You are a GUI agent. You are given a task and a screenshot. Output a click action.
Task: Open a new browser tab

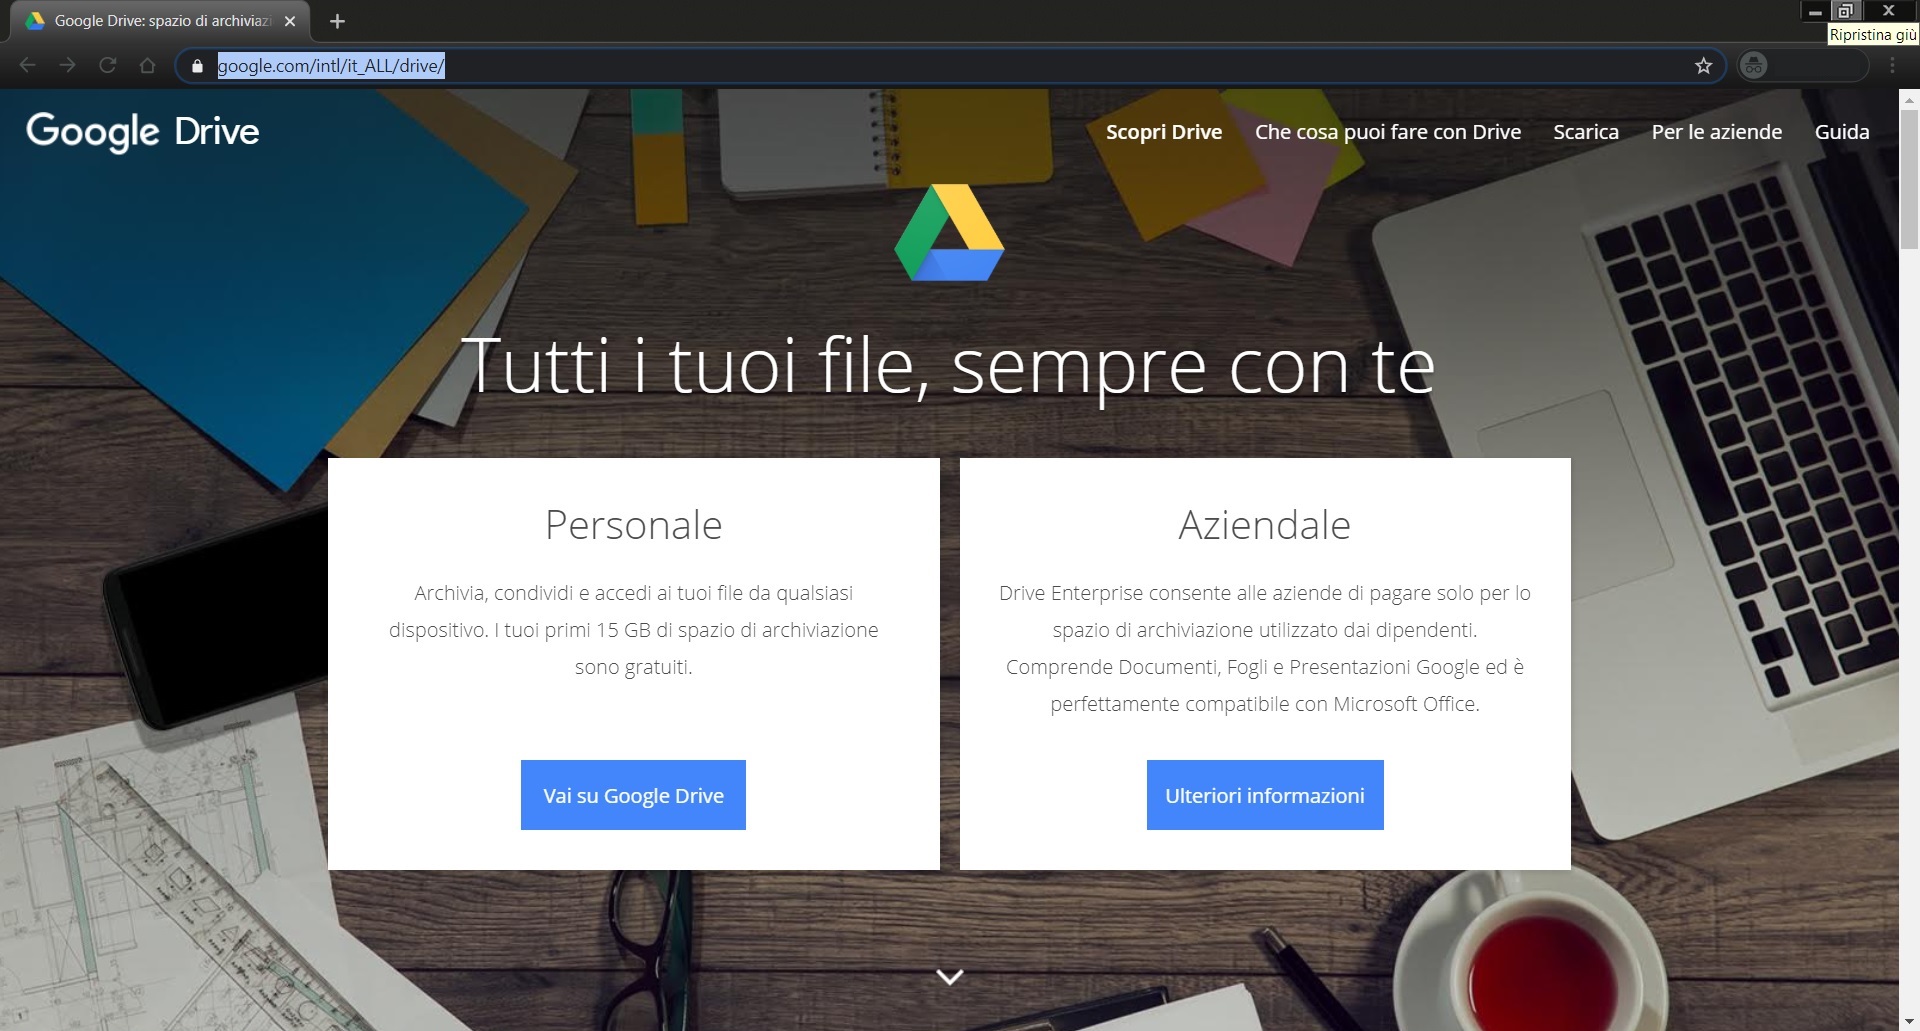pos(337,21)
